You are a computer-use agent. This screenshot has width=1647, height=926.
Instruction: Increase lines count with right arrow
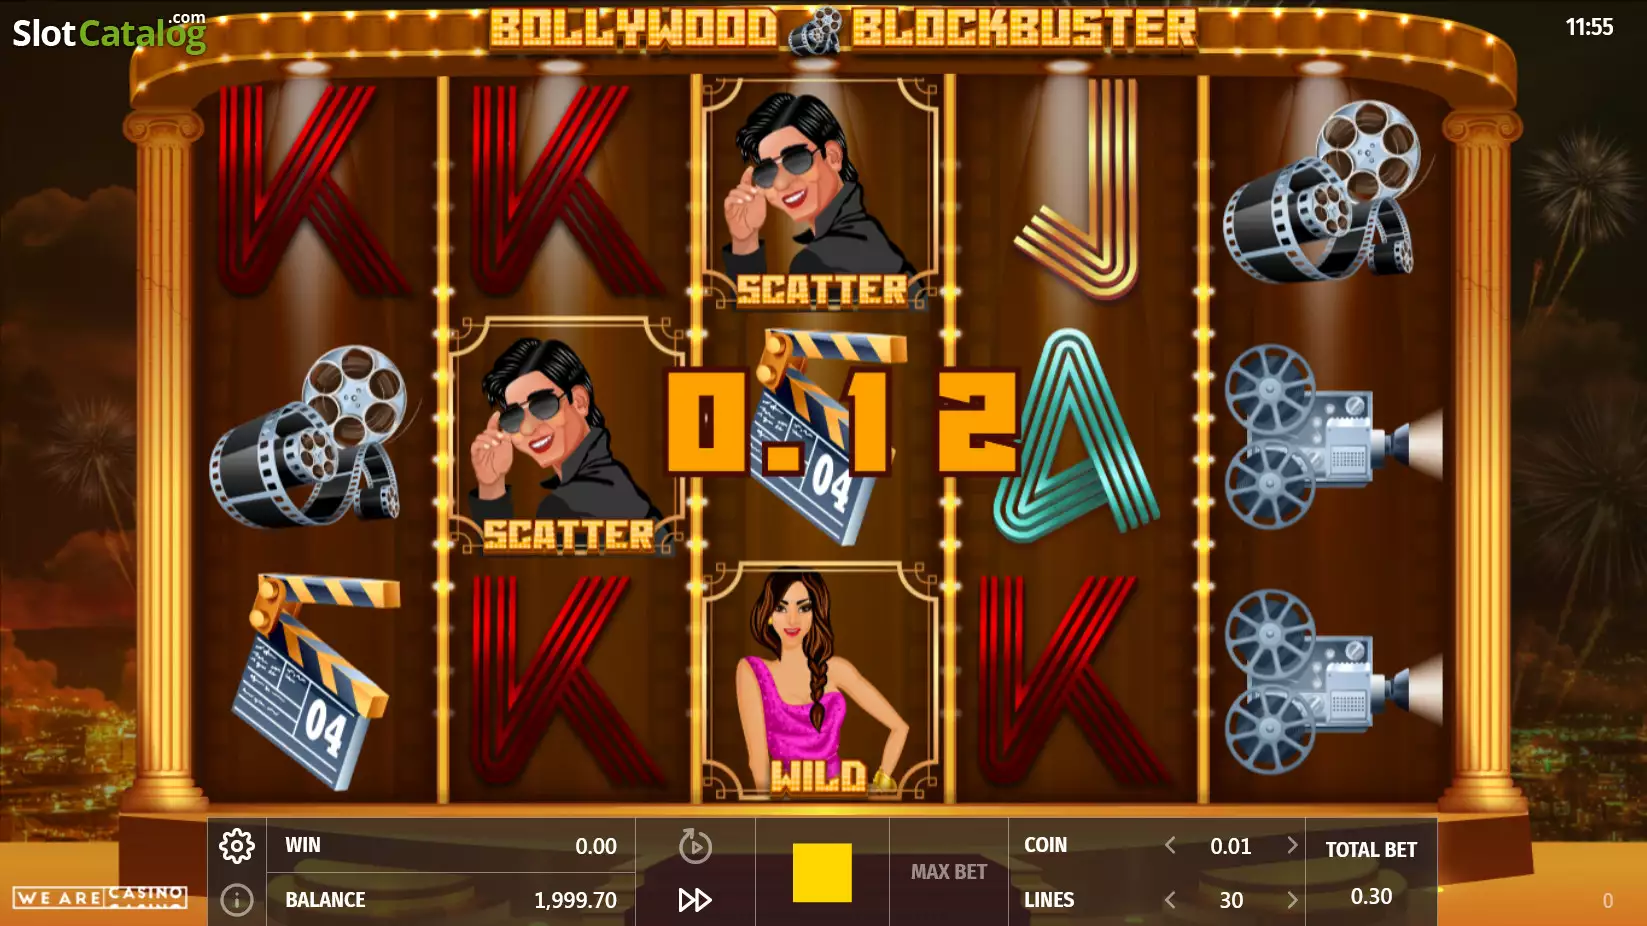tap(1292, 900)
